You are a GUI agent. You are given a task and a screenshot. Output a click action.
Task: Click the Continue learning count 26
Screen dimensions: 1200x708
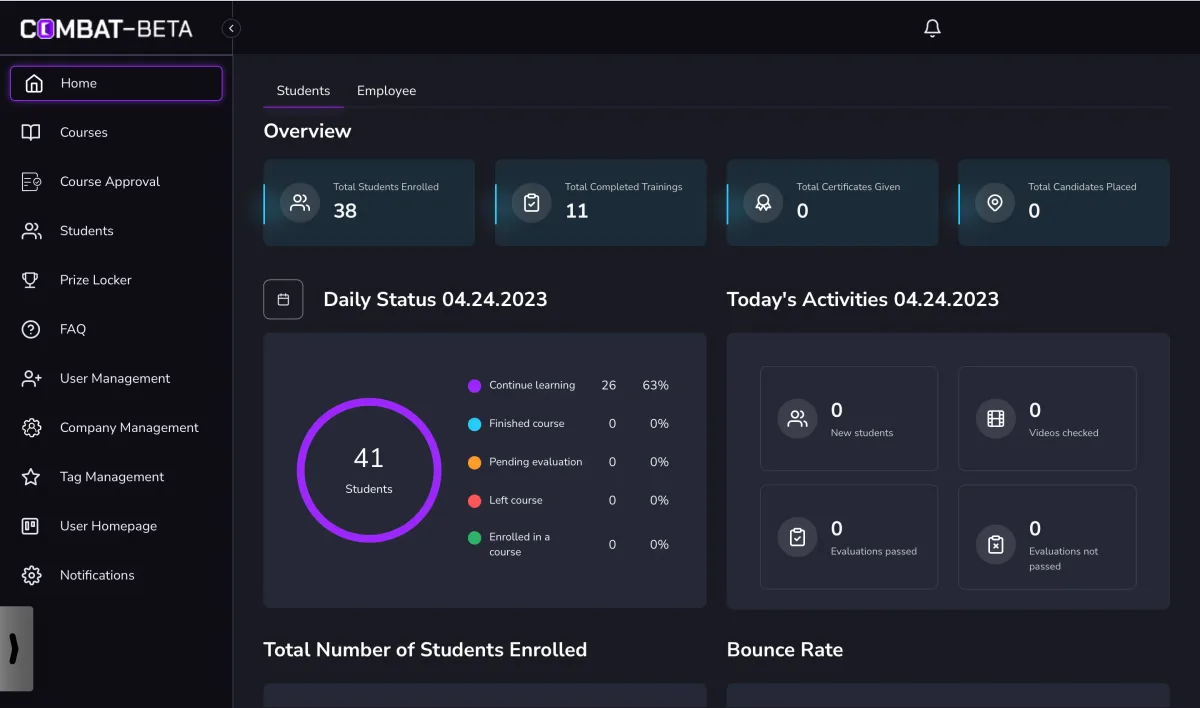pos(609,385)
